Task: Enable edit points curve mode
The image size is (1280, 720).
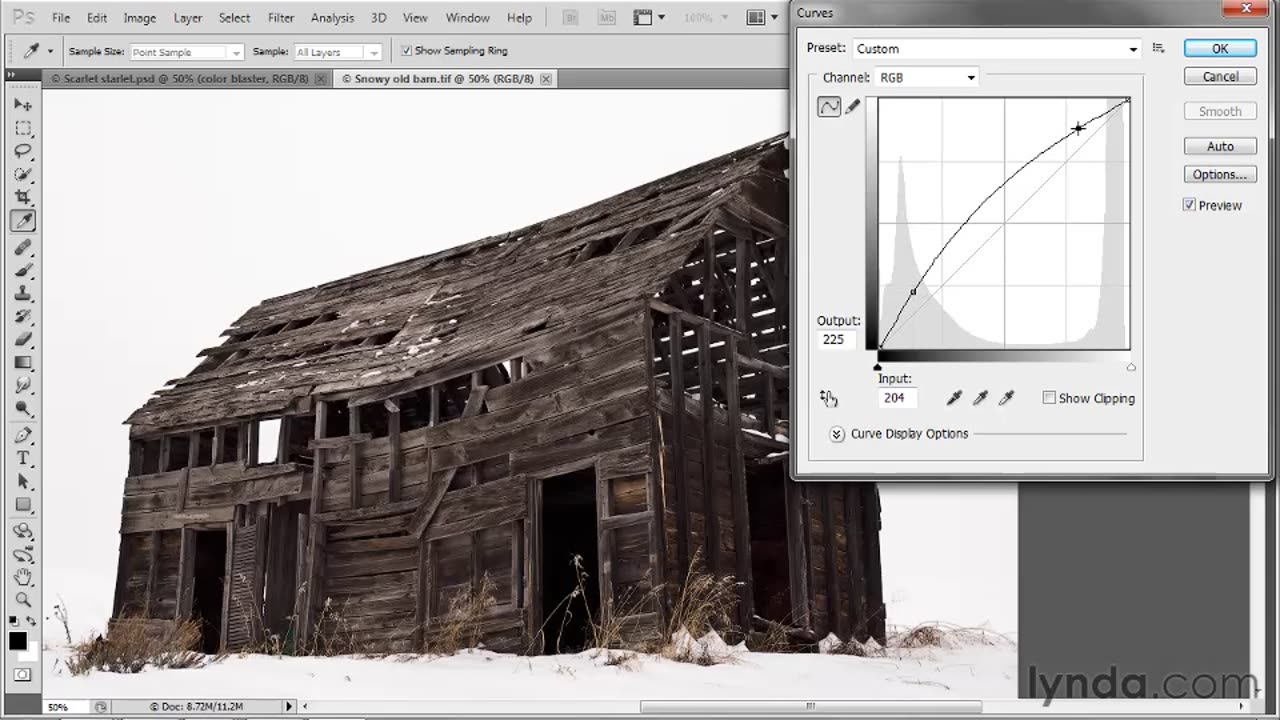Action: [829, 107]
